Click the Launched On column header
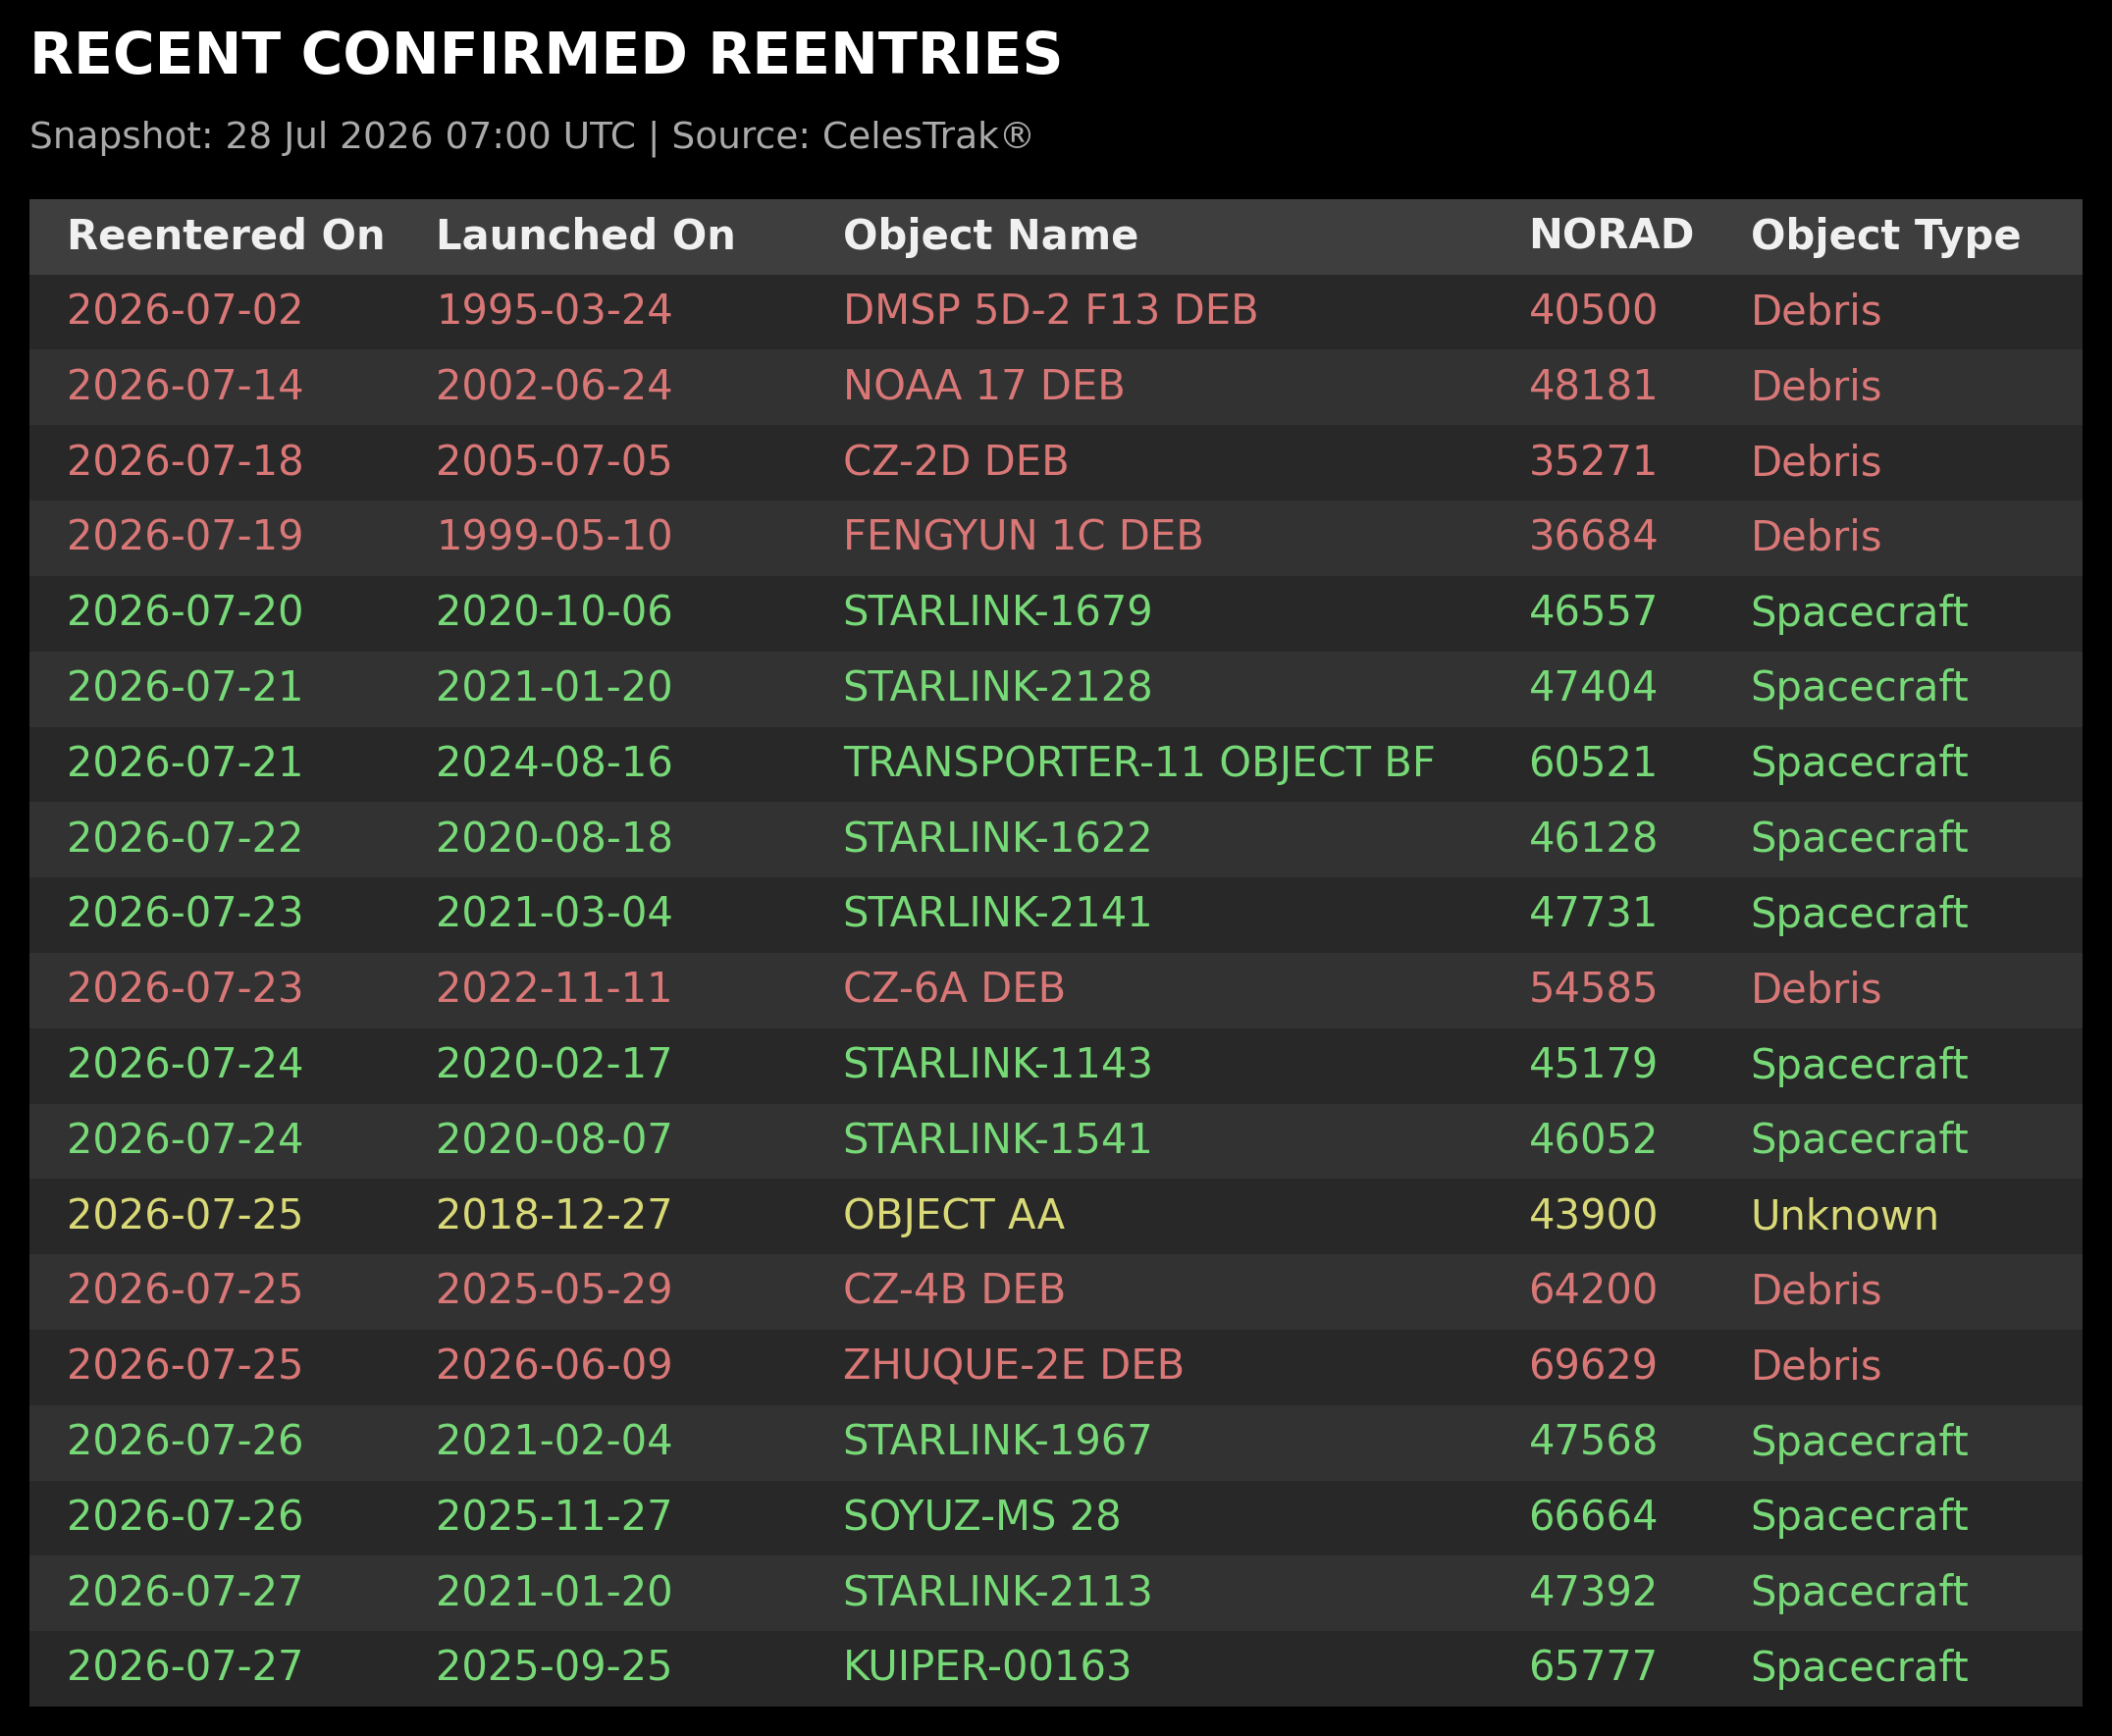2112x1736 pixels. [585, 236]
